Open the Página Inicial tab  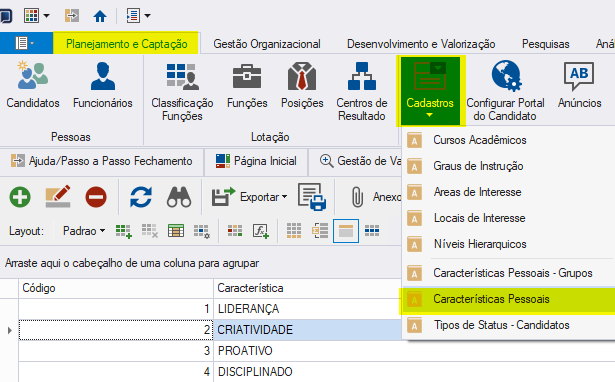[x=256, y=161]
